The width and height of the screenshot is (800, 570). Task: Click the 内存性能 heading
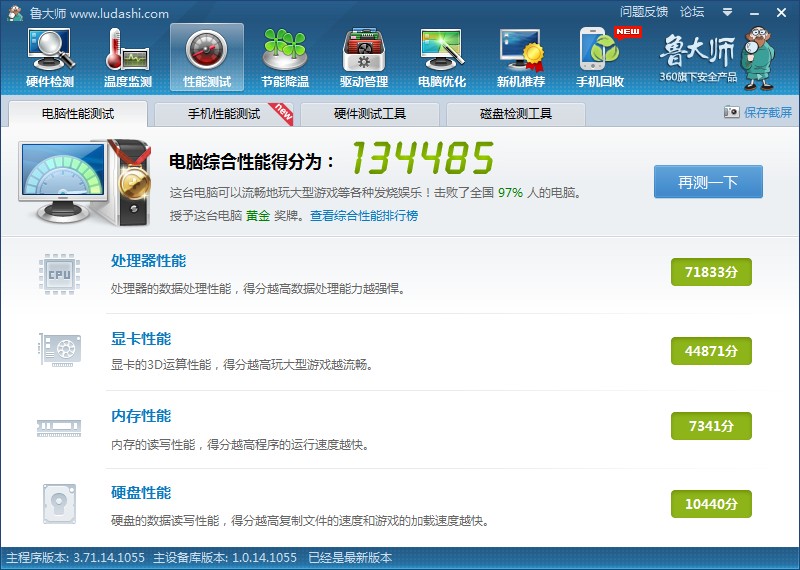[x=141, y=416]
